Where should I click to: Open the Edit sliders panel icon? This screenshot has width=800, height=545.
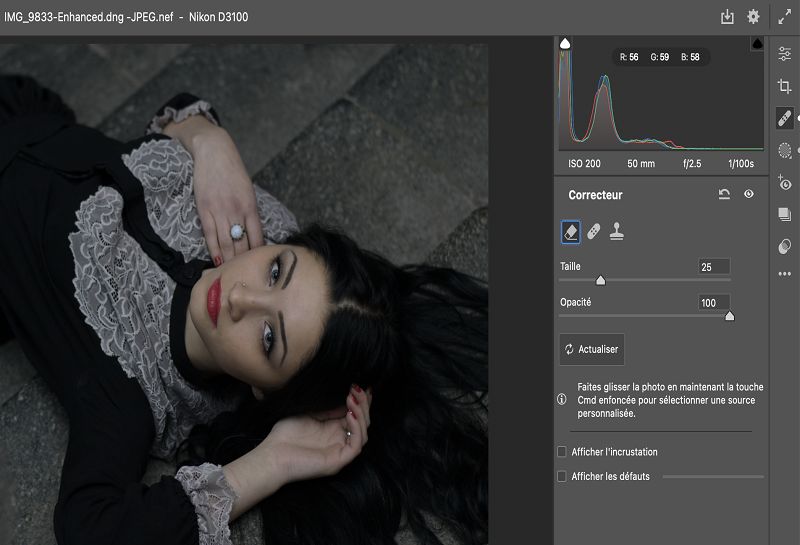click(785, 53)
